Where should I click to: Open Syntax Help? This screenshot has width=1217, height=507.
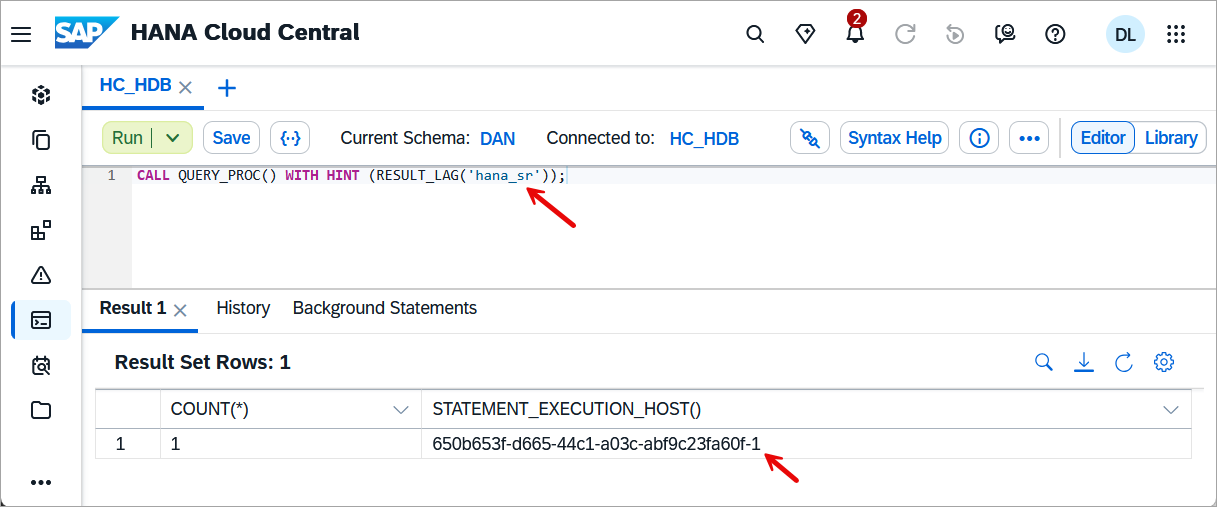[895, 138]
